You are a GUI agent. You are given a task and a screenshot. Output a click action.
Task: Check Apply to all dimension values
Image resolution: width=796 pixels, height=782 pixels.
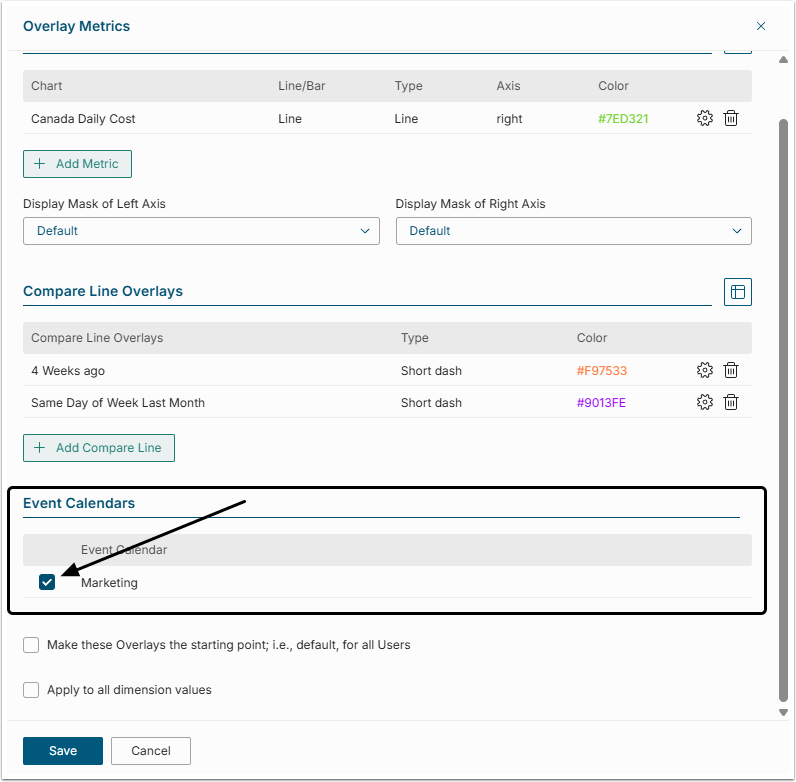(31, 690)
